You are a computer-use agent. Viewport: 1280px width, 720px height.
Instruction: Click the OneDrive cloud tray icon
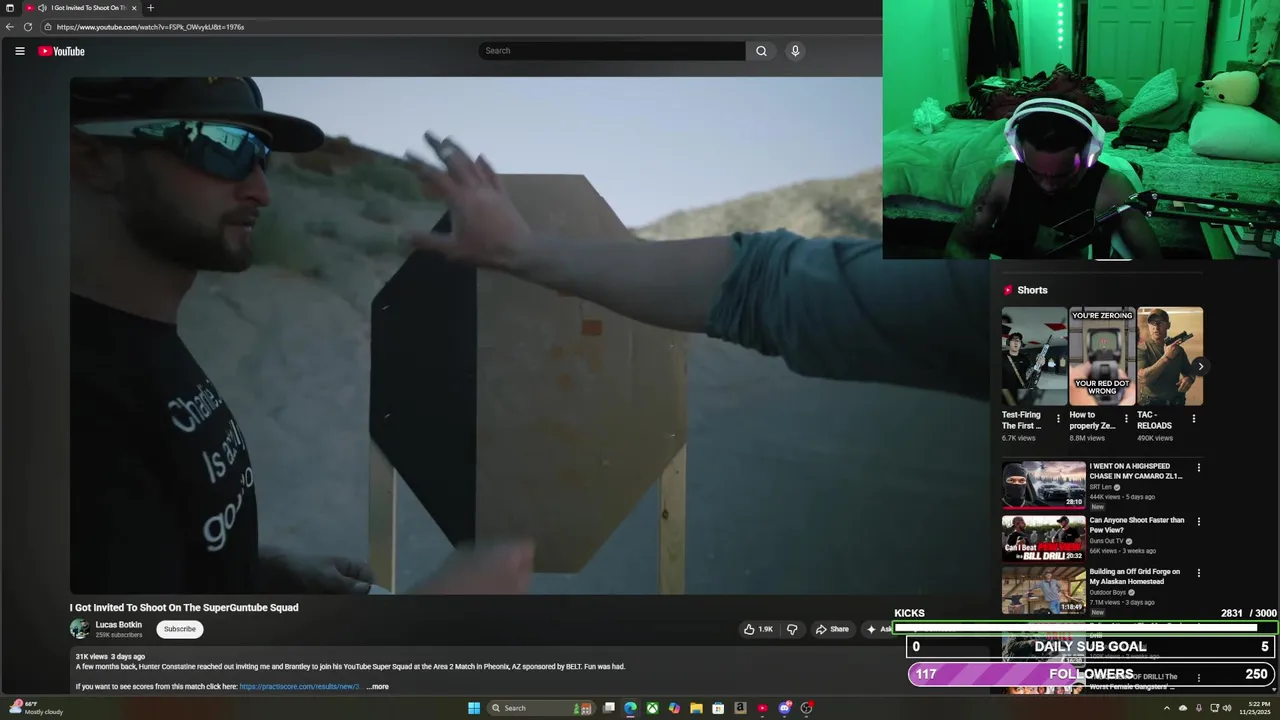[x=1182, y=708]
